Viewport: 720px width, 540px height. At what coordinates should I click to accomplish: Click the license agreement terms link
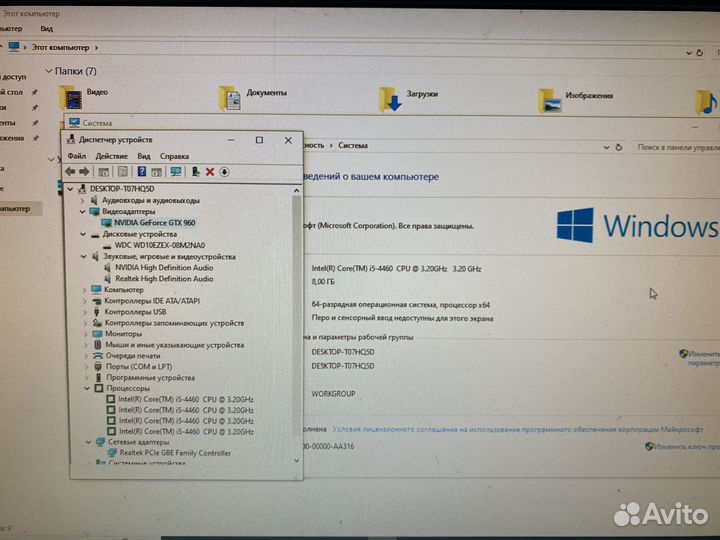pyautogui.click(x=518, y=429)
